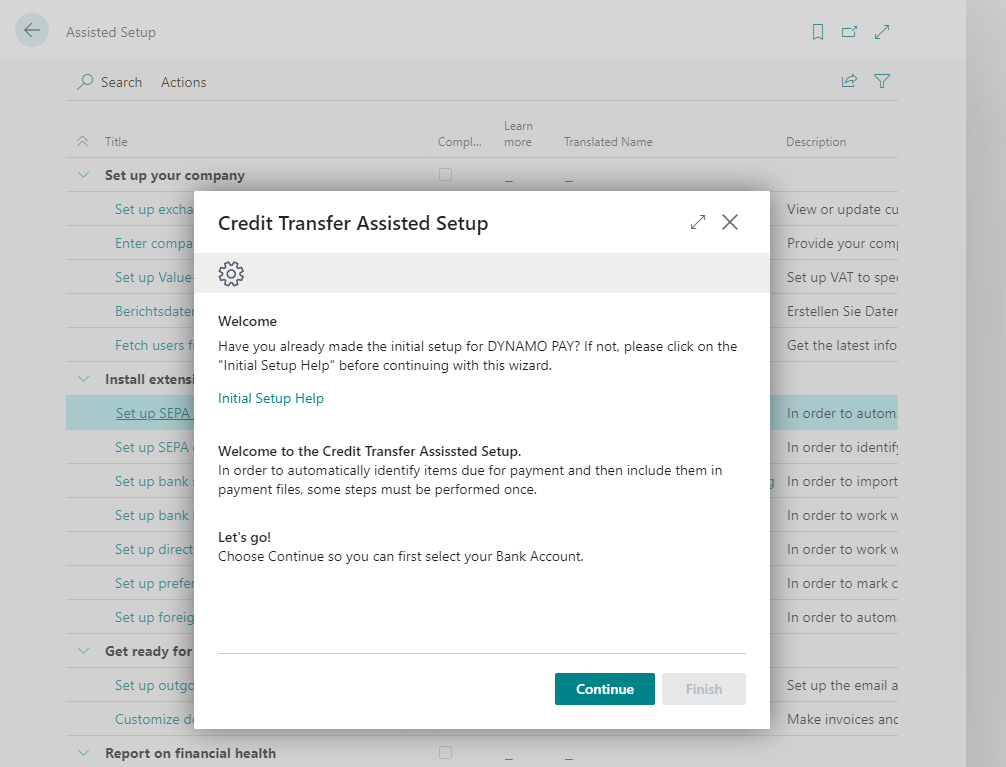This screenshot has height=767, width=1006.
Task: Click the gear icon in the setup dialog
Action: 231,273
